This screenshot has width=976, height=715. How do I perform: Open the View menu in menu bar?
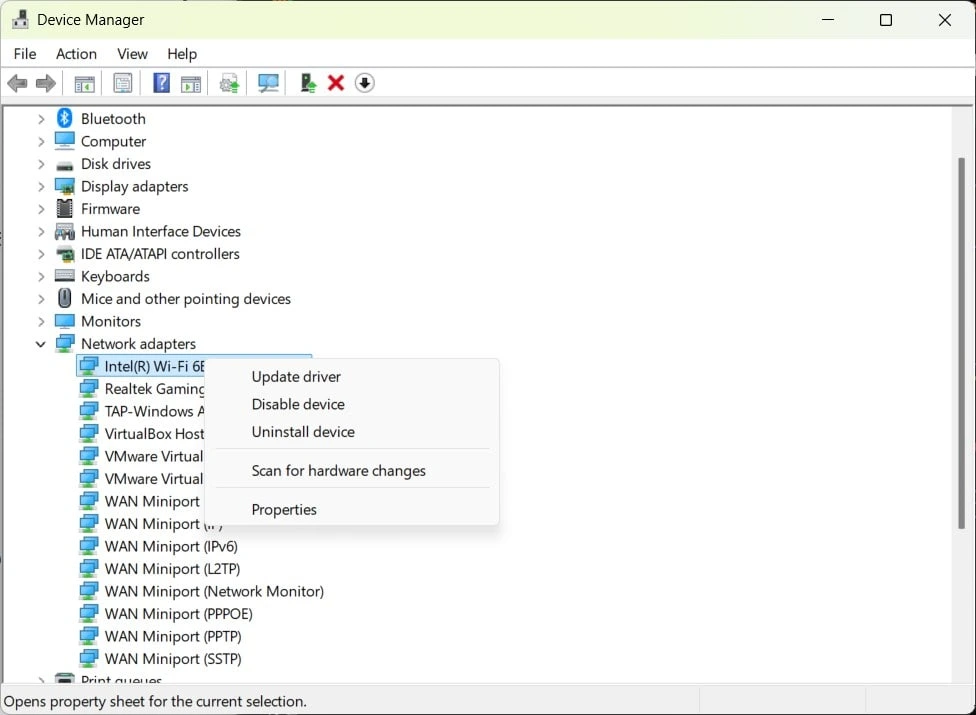point(132,54)
